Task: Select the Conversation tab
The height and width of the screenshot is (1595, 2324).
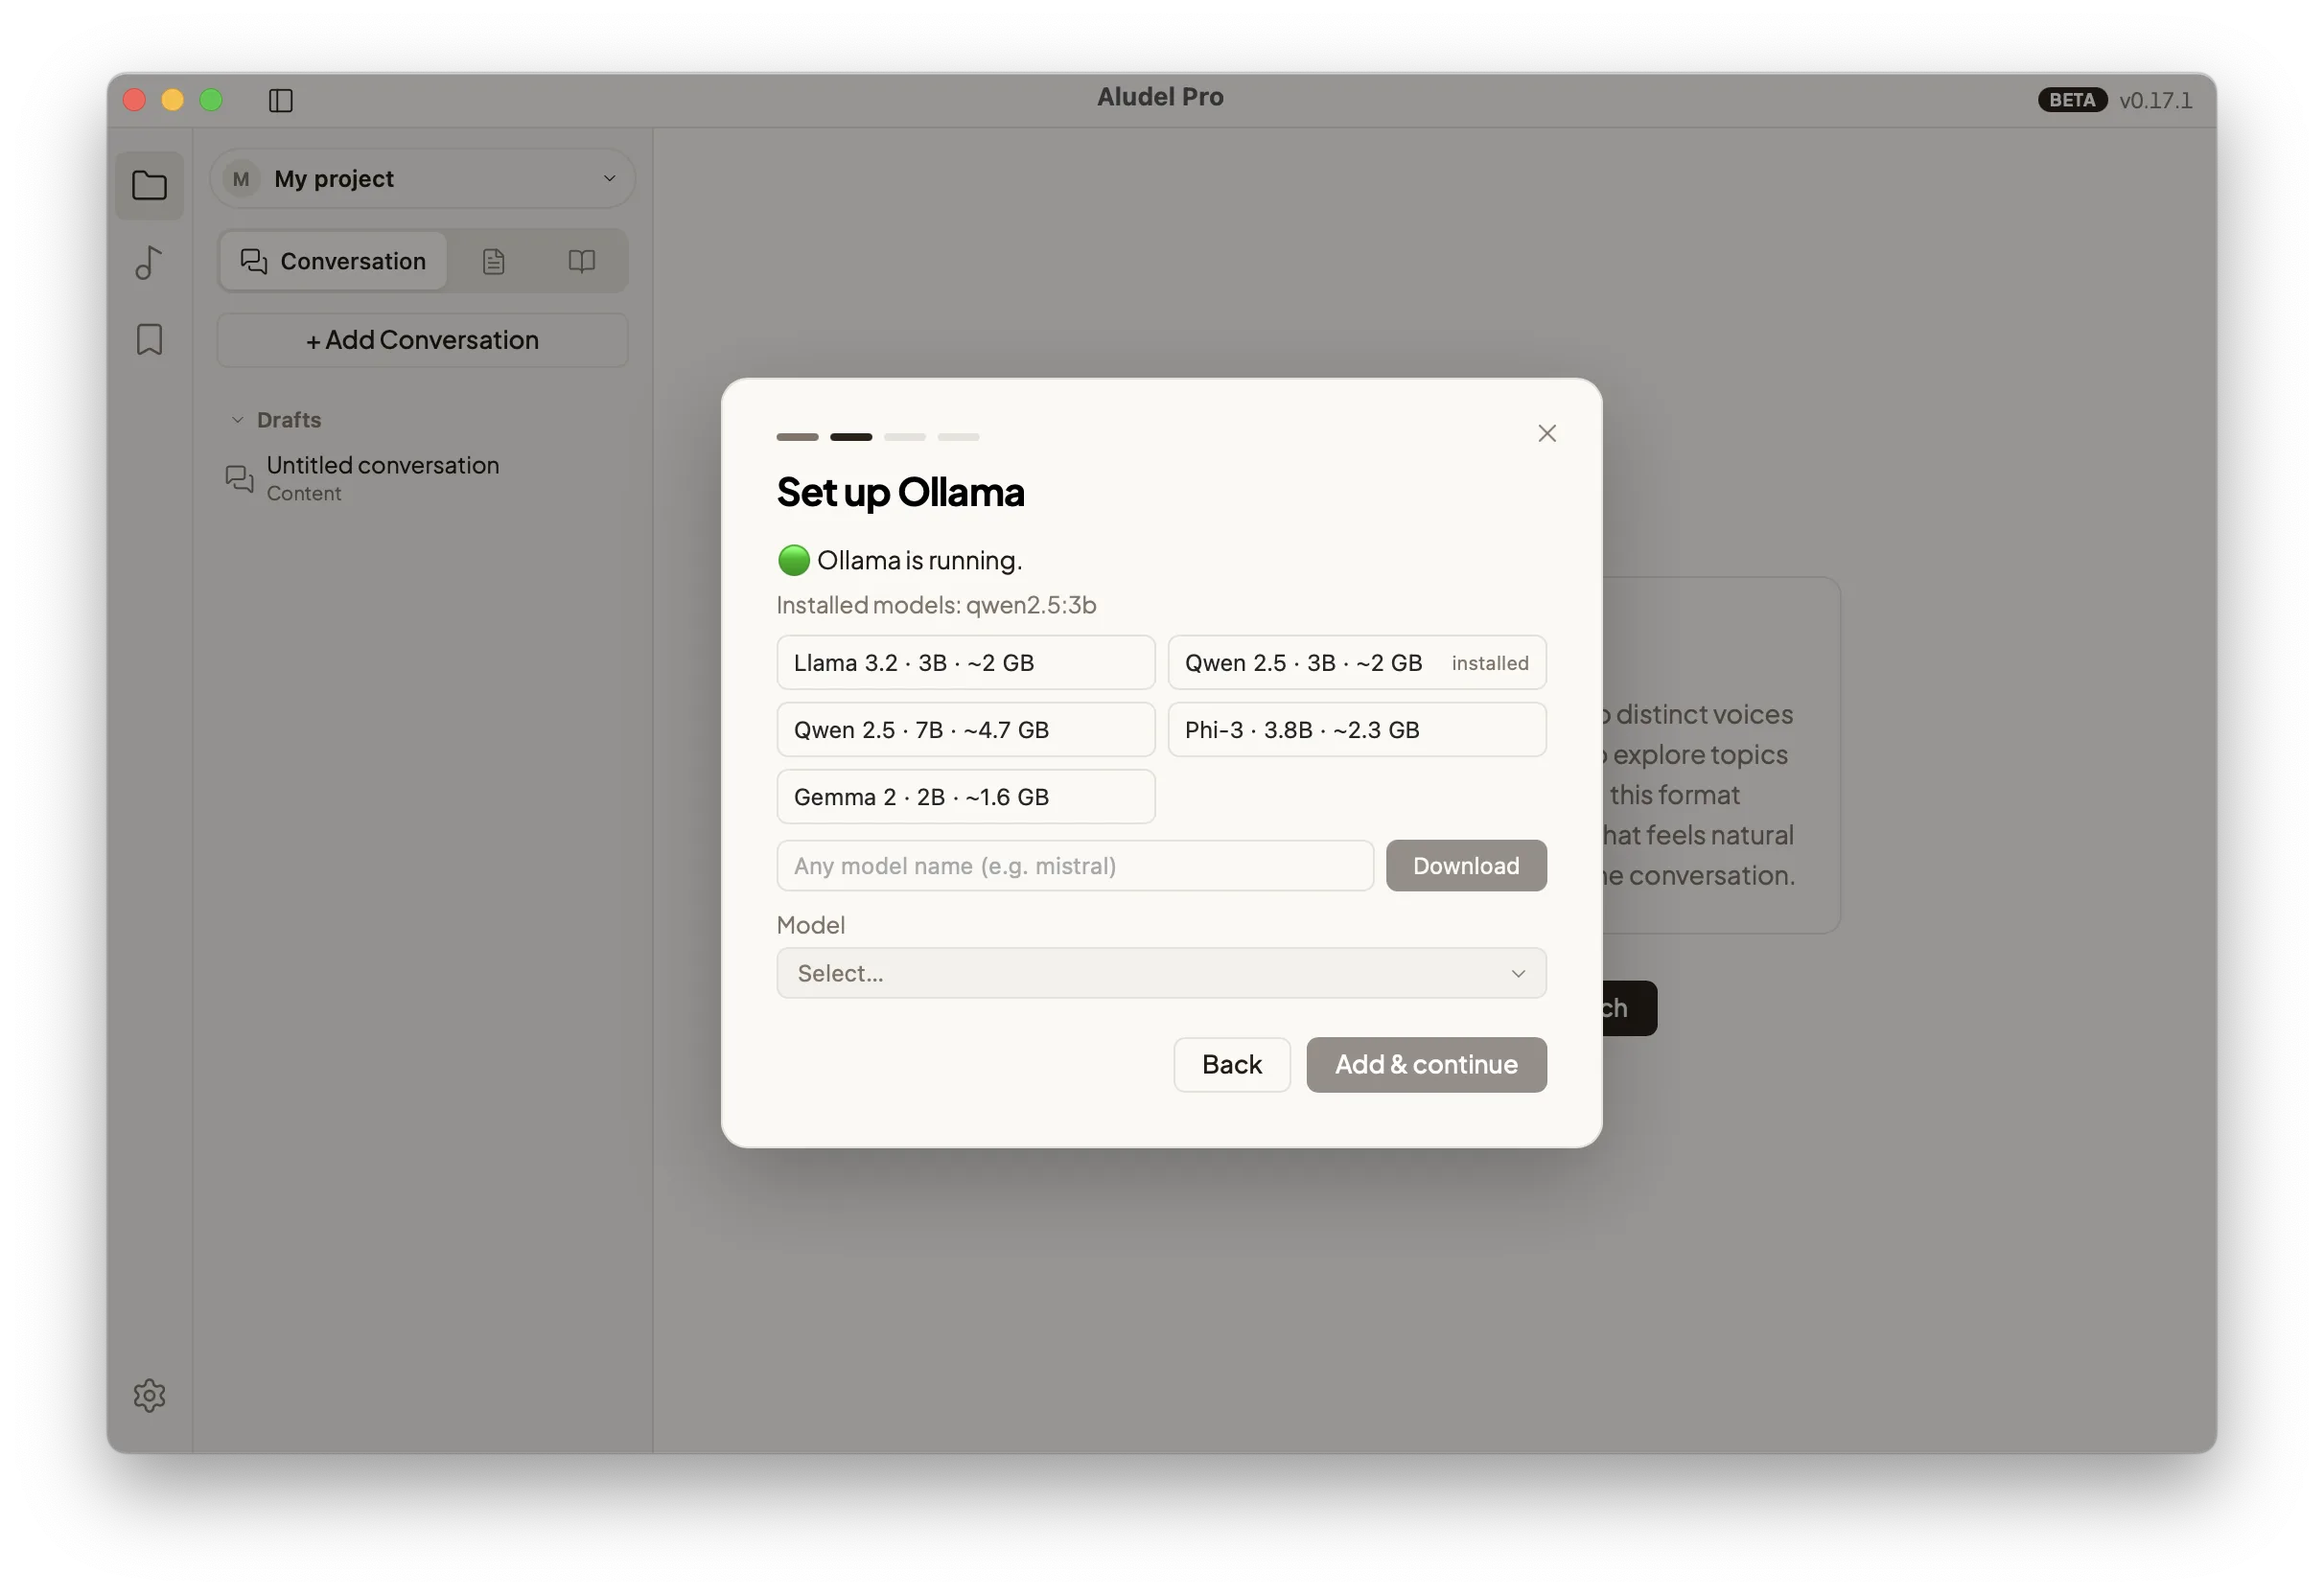Action: tap(333, 261)
